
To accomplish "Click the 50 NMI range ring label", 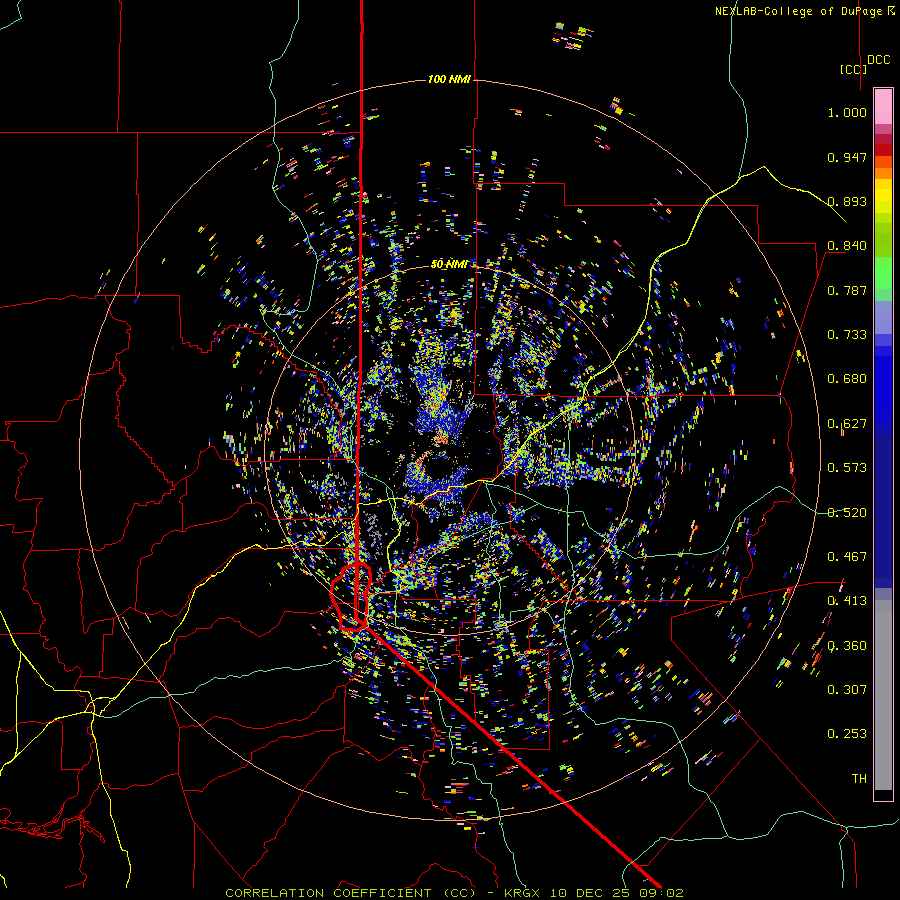I will click(x=449, y=264).
